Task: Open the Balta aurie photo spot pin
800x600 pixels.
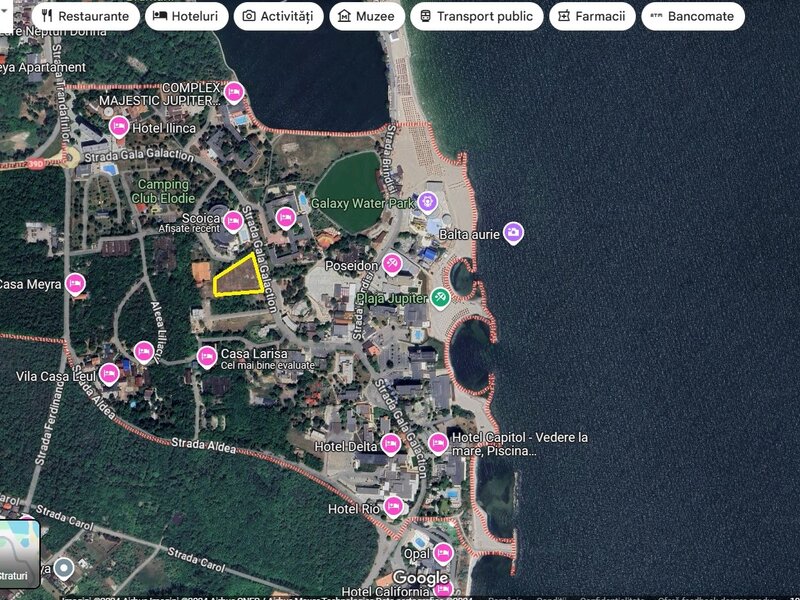Action: pyautogui.click(x=513, y=233)
